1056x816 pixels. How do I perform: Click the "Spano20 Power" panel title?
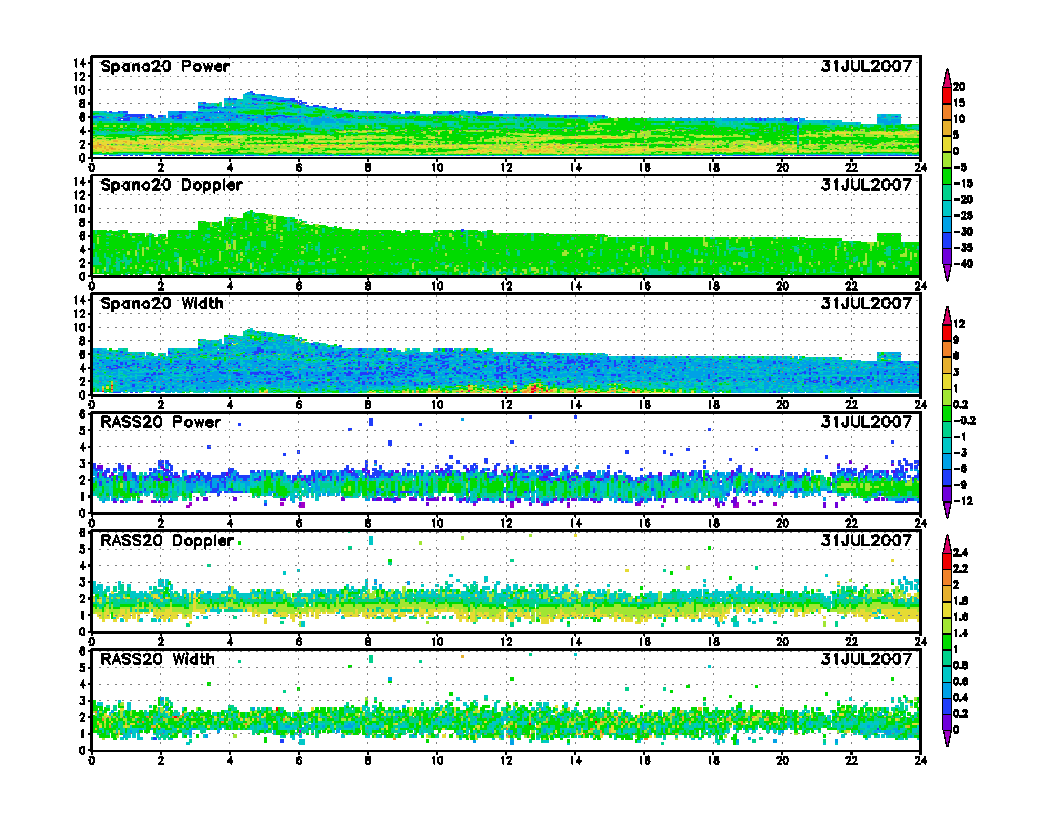pos(165,67)
